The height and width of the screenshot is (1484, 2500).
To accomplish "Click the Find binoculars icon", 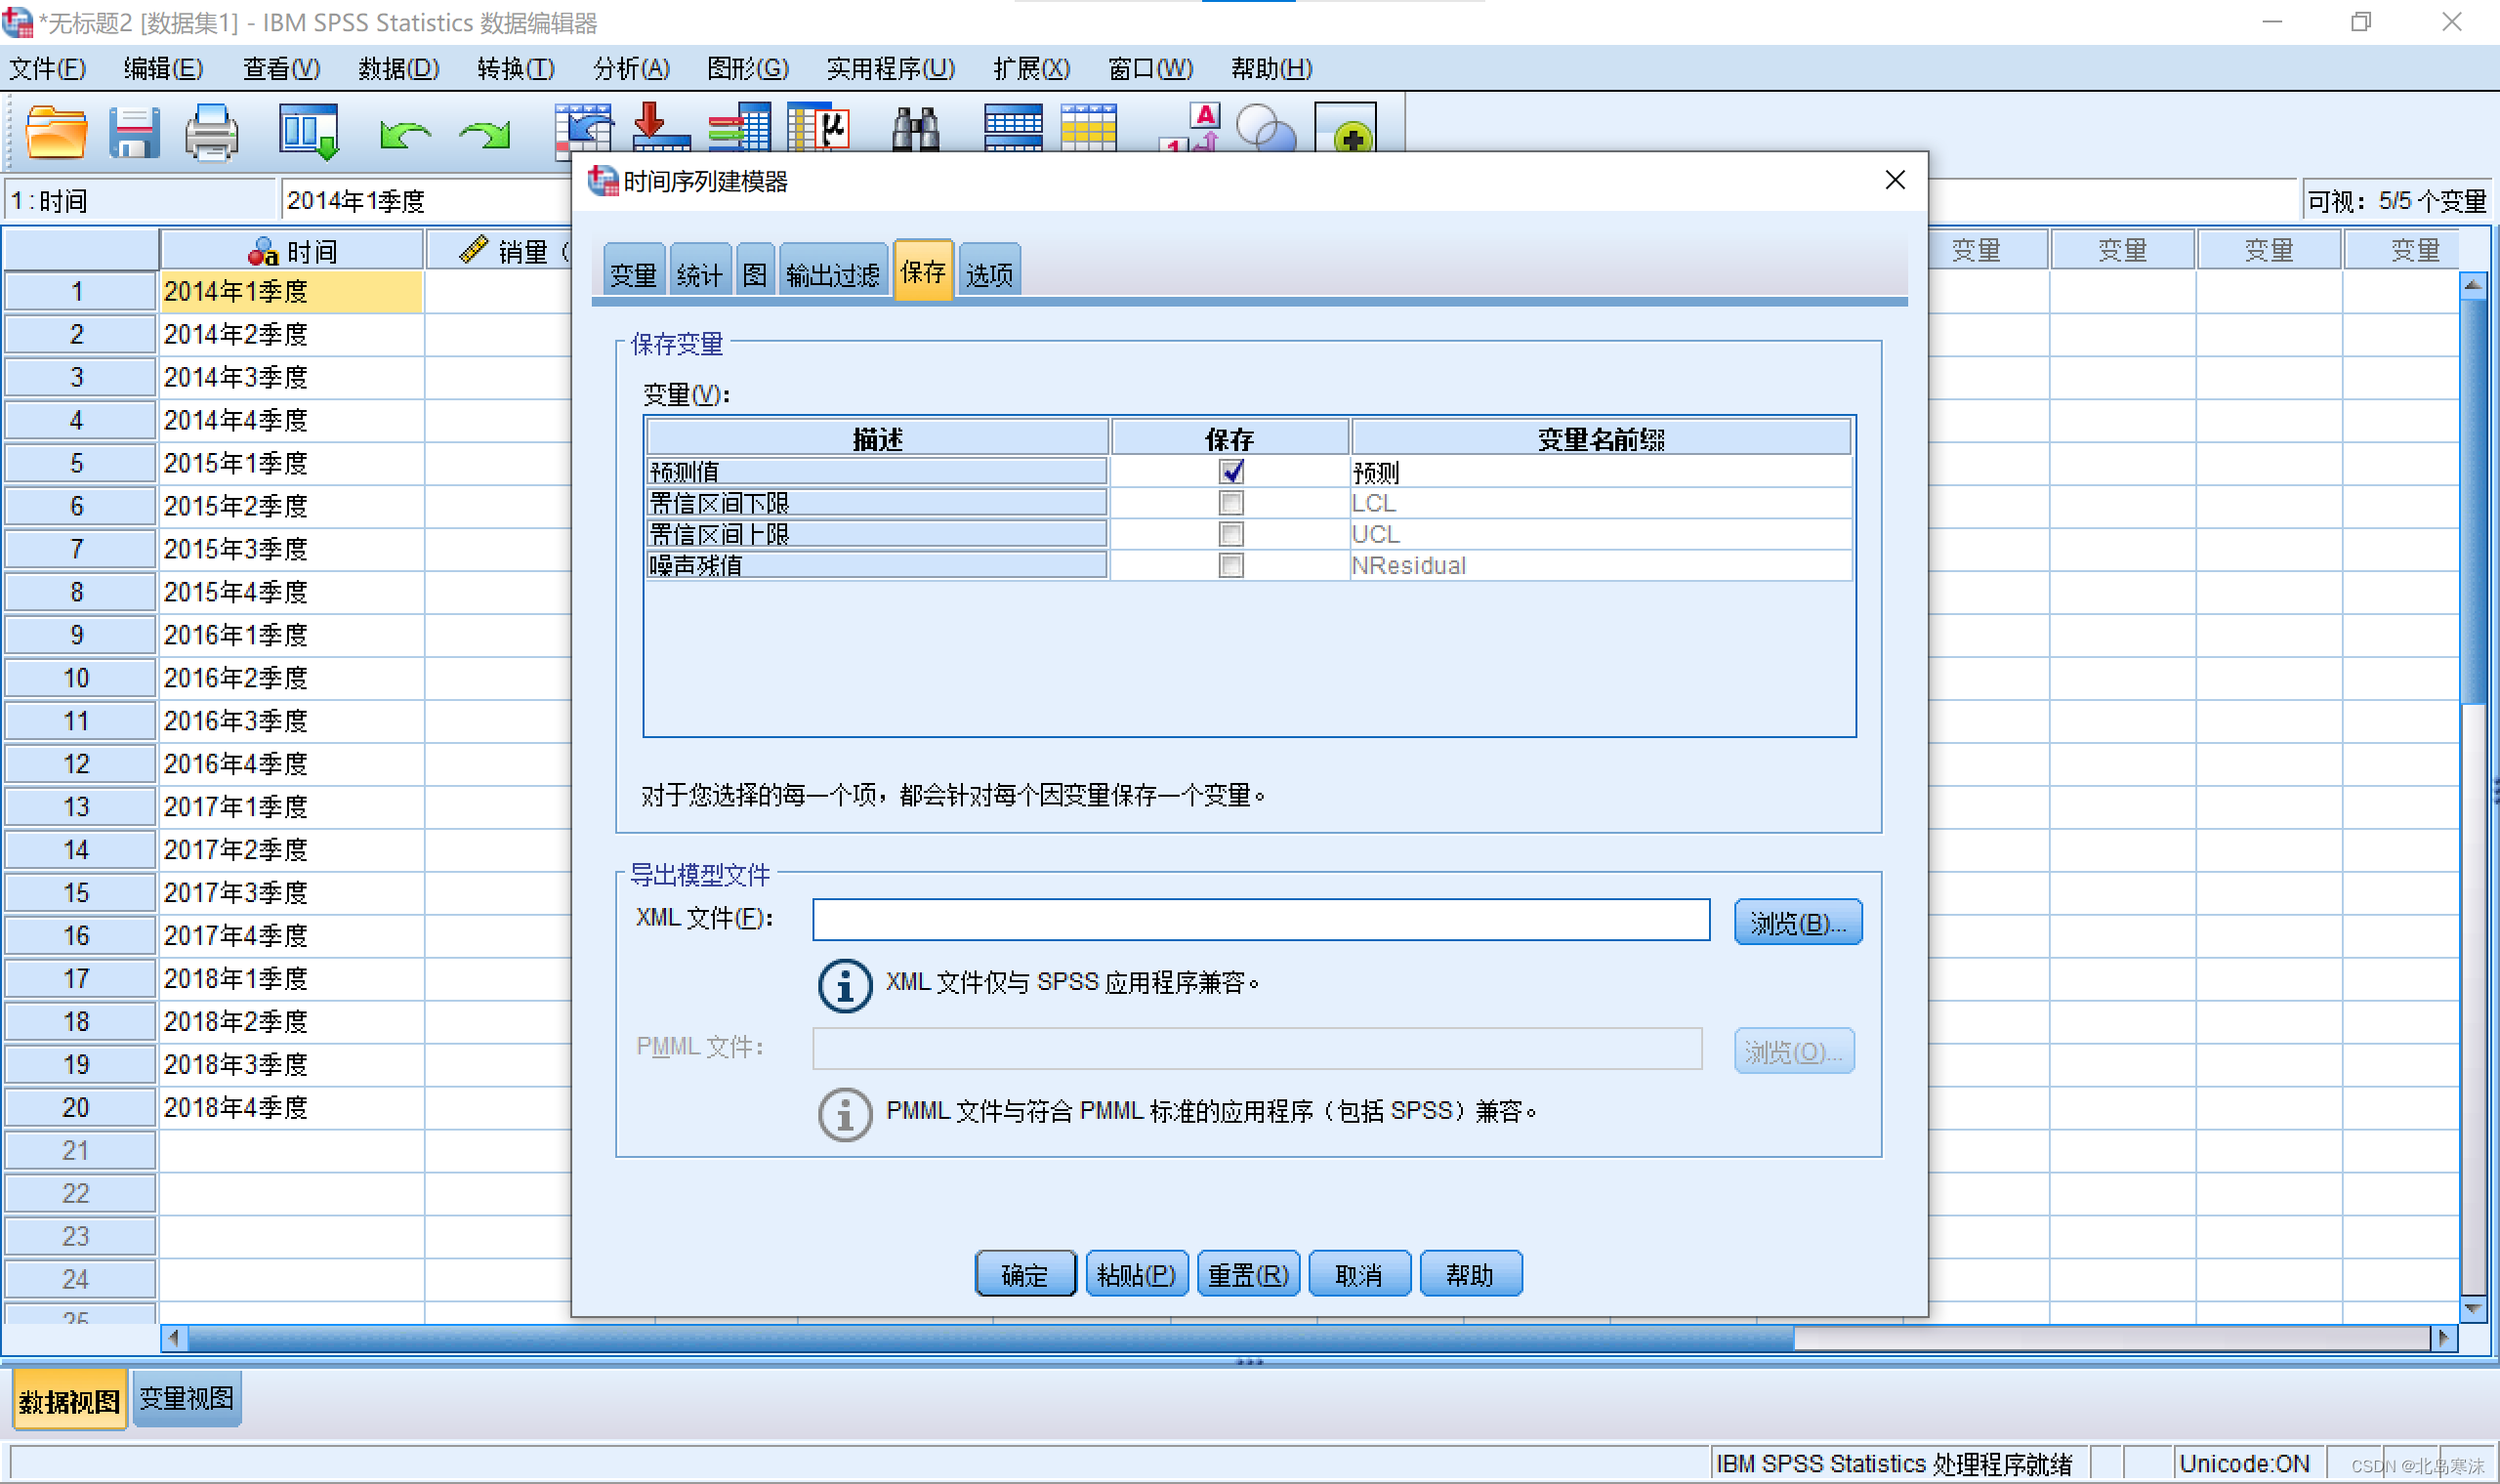I will pyautogui.click(x=915, y=132).
